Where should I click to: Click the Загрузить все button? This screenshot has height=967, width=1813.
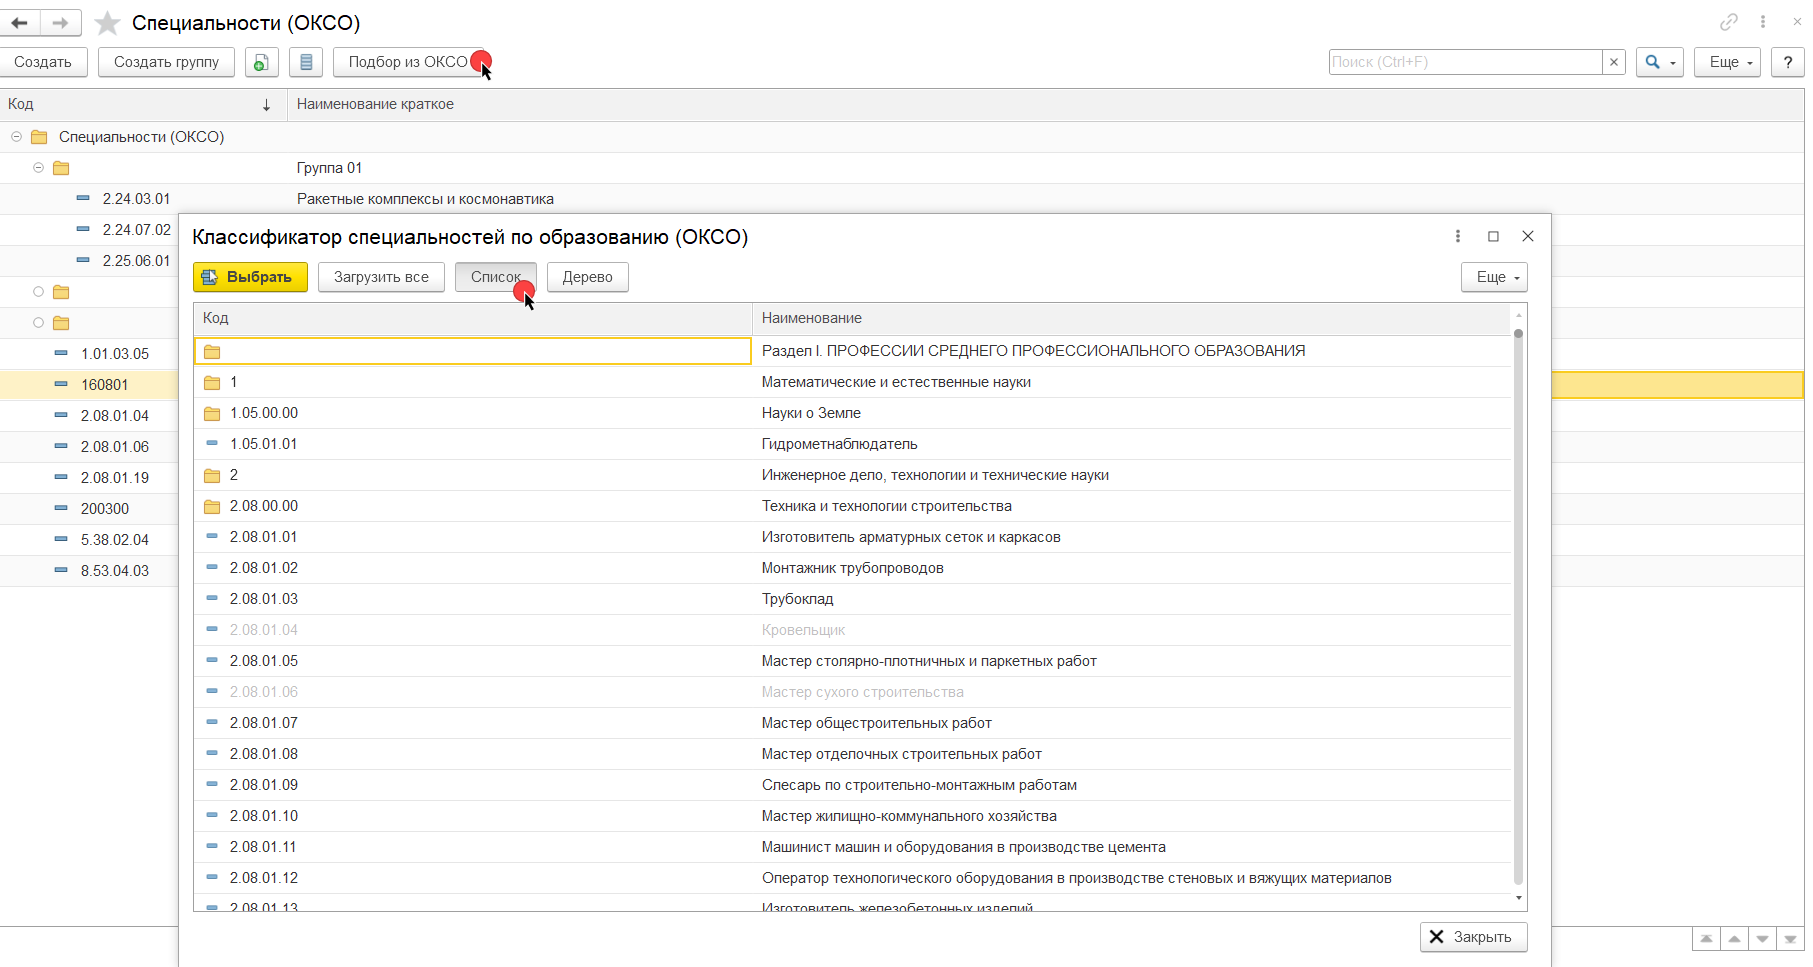point(381,277)
